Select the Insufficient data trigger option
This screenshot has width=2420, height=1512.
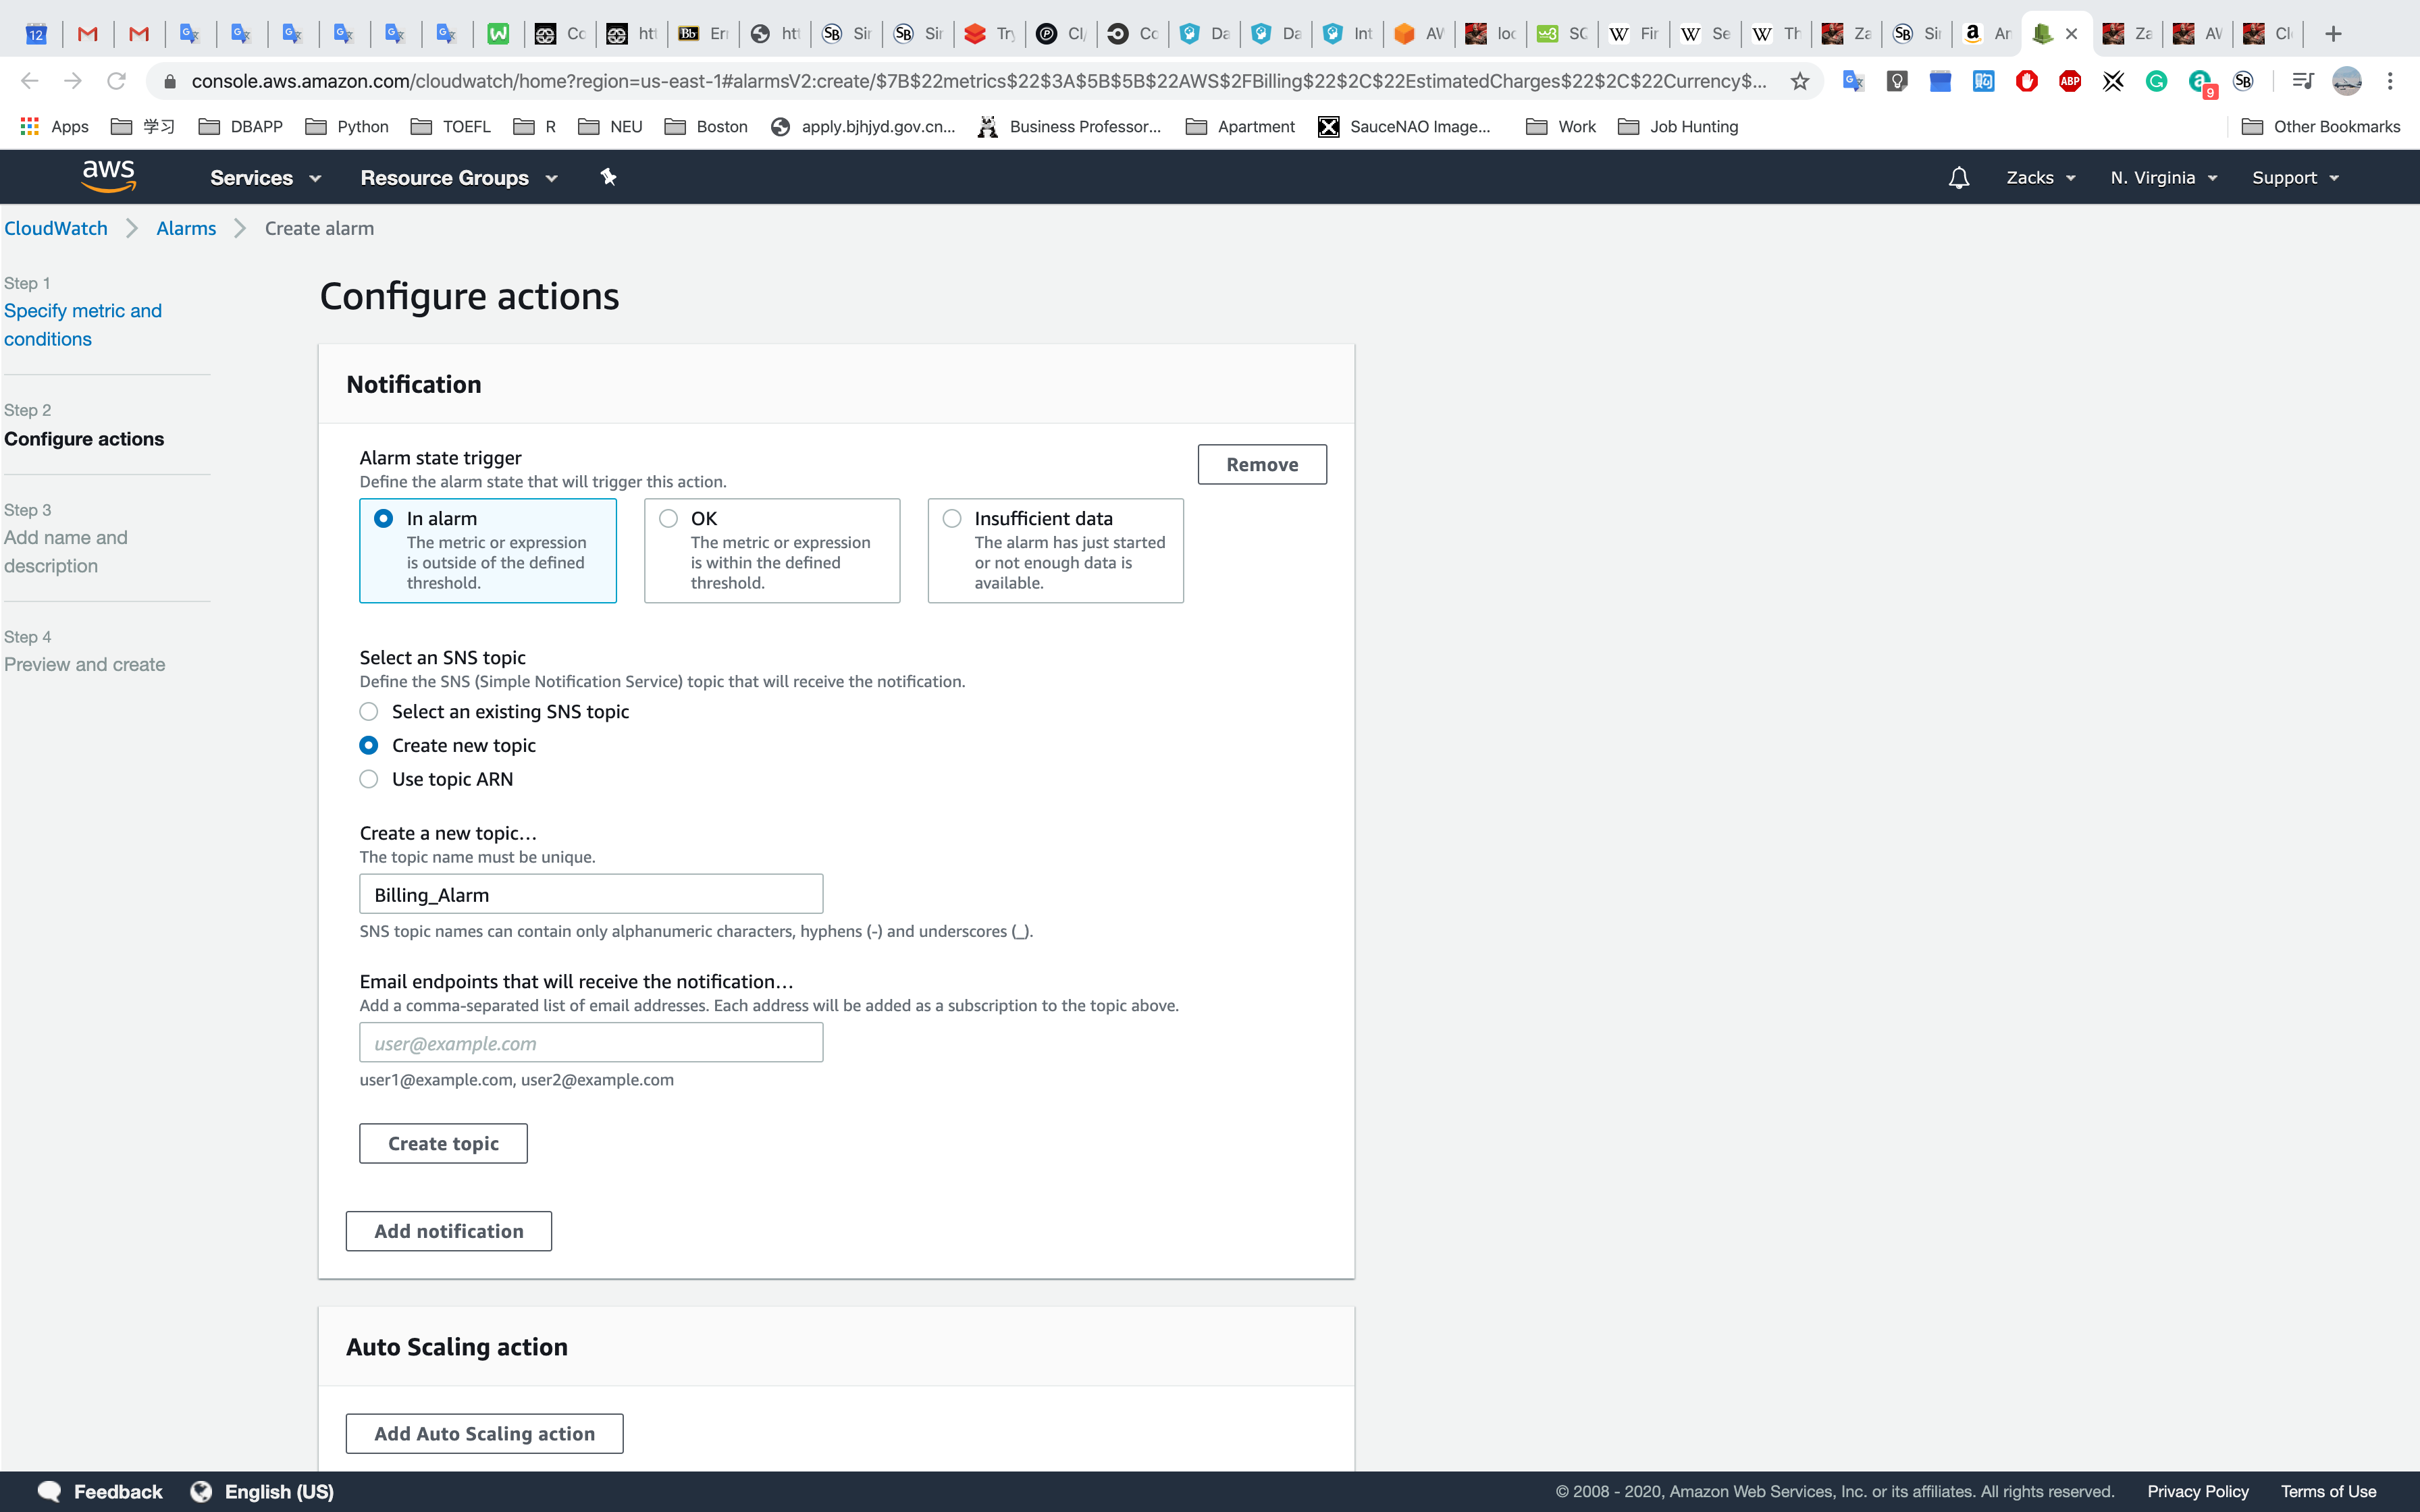coord(952,518)
